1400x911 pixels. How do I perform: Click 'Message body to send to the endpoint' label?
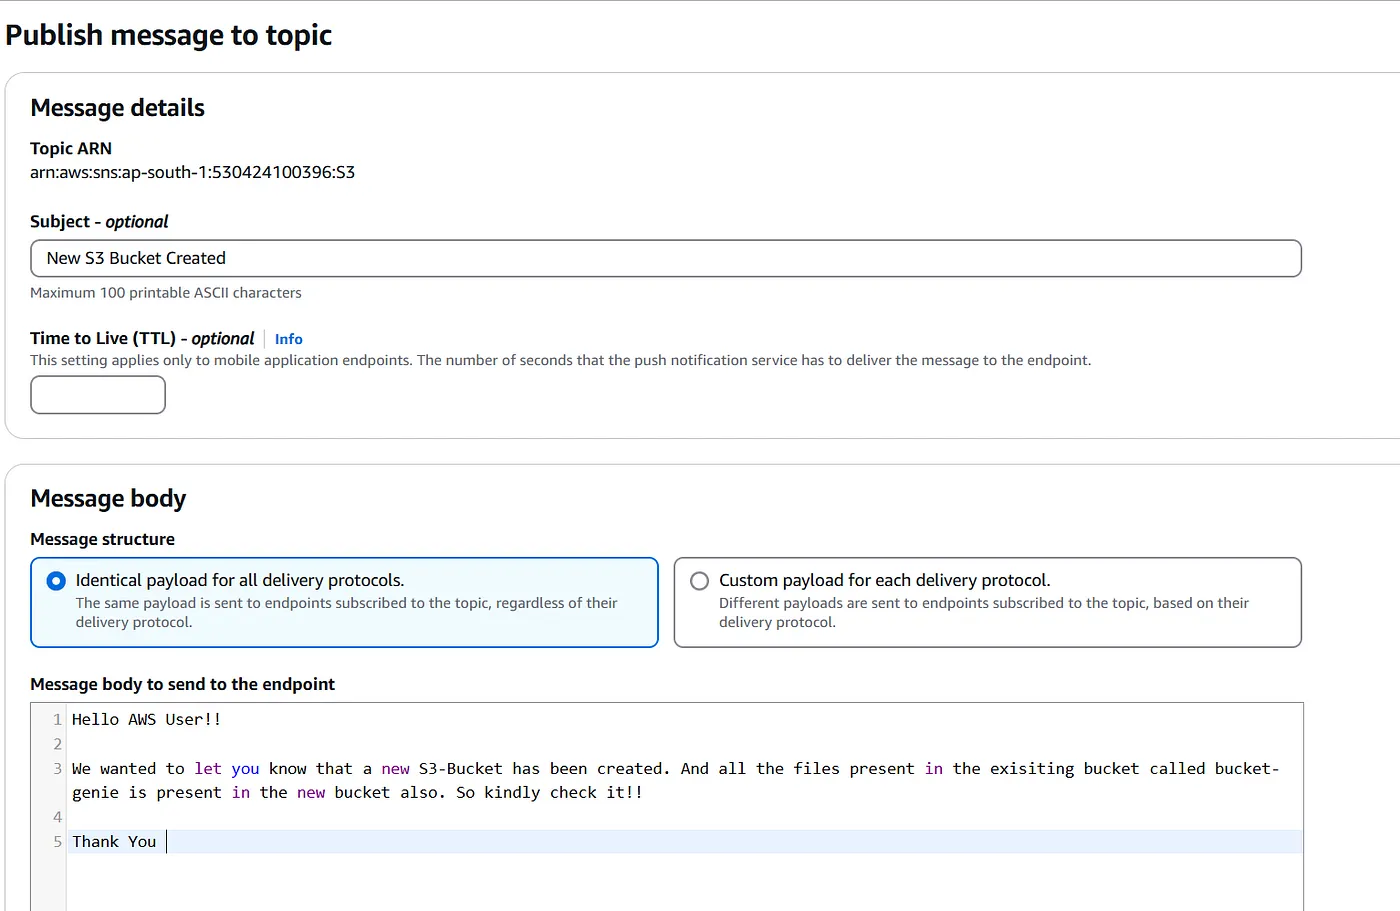(x=182, y=684)
